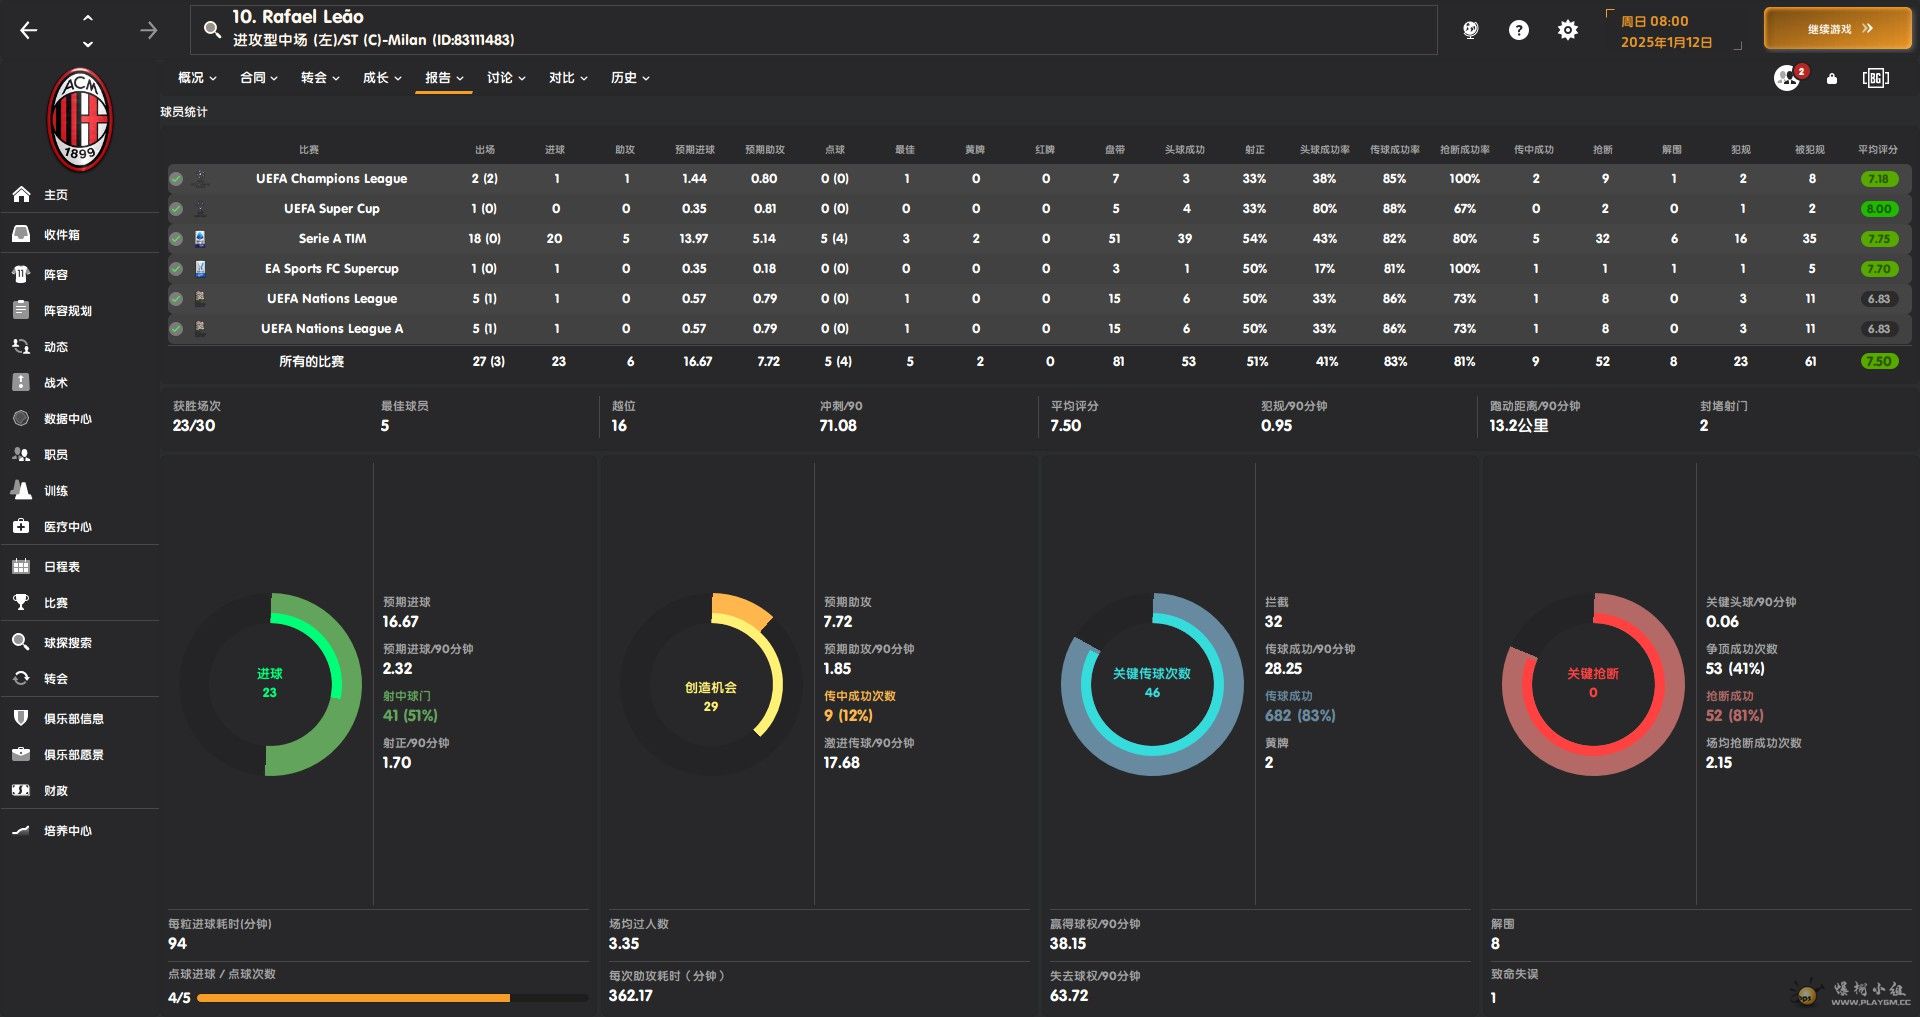Select the 所有的比赛 all competitions row
Image resolution: width=1920 pixels, height=1017 pixels.
point(1040,362)
